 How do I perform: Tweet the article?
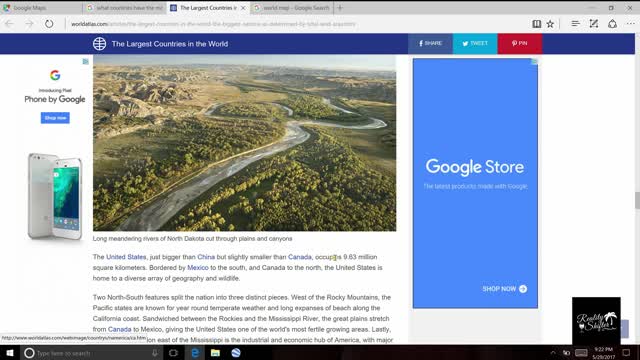pyautogui.click(x=475, y=44)
